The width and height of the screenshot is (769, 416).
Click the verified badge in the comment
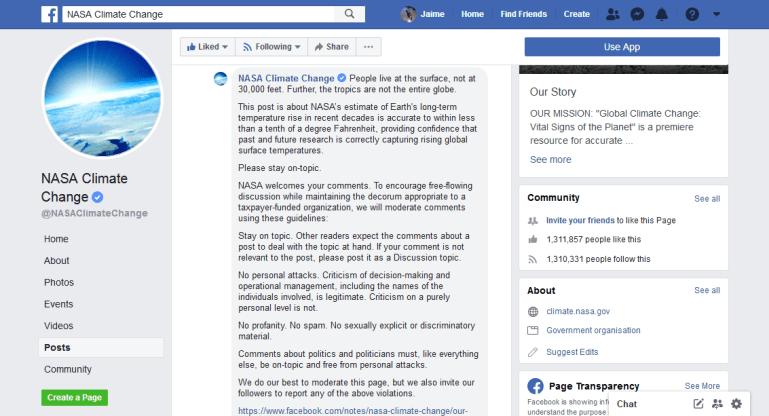[342, 78]
